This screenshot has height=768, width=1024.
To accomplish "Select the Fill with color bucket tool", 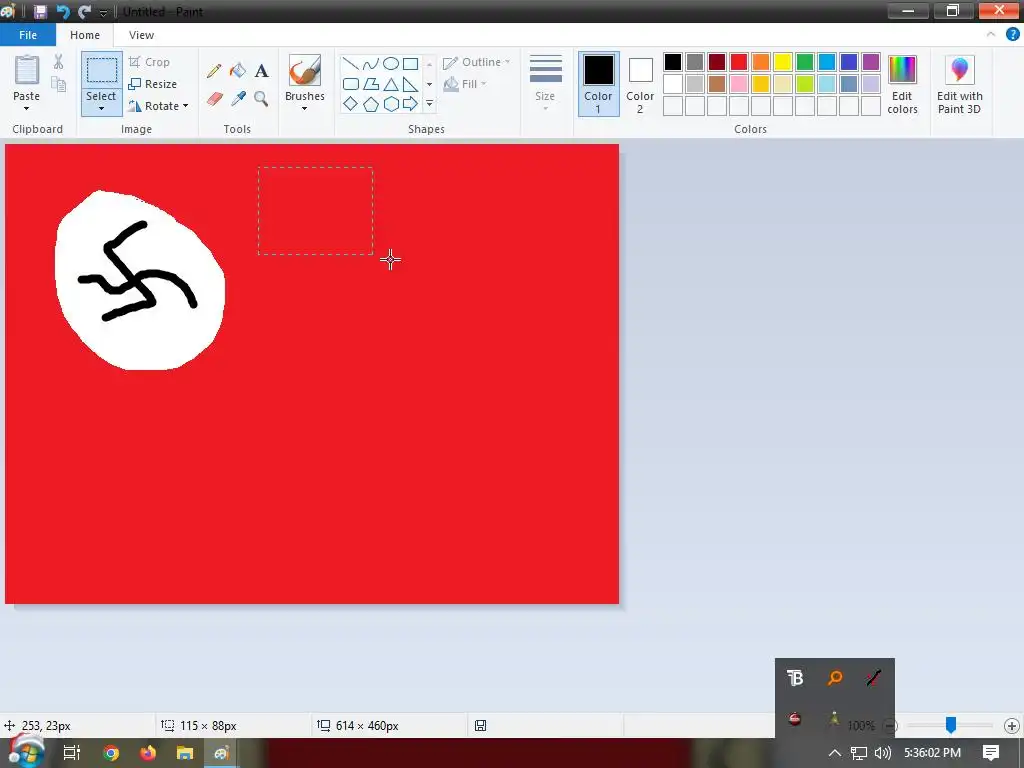I will pos(238,71).
